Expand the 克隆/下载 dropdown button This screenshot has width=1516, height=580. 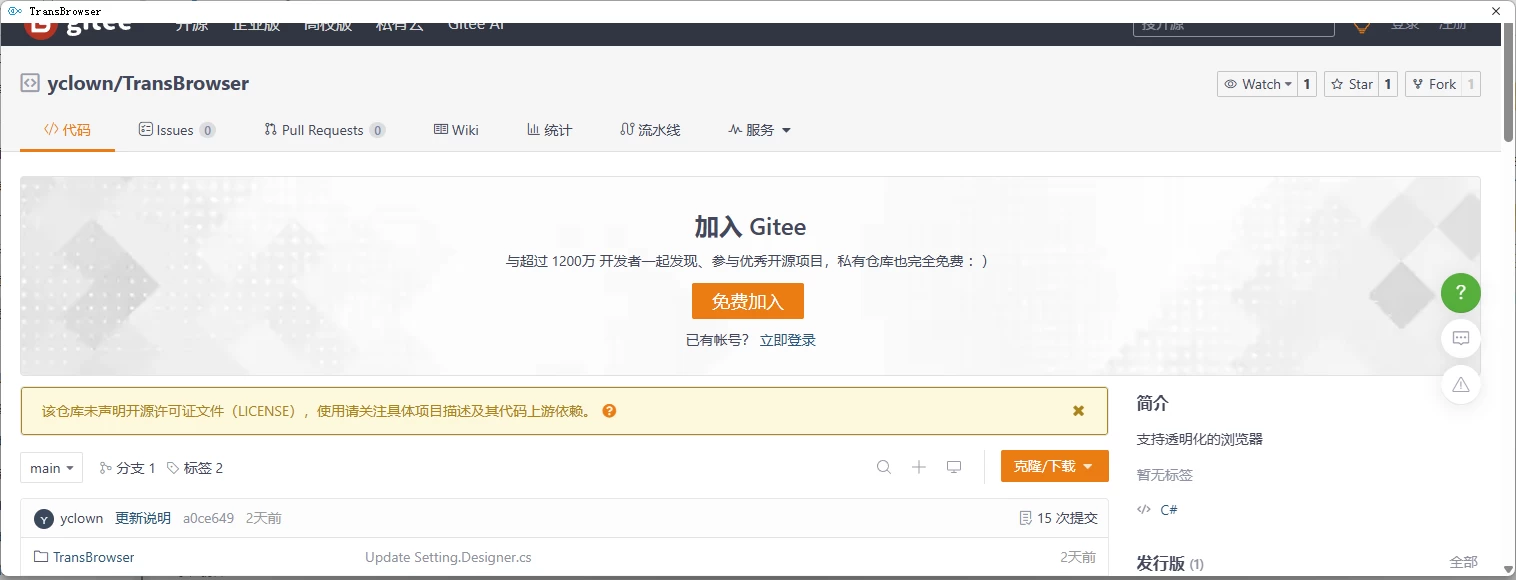(1054, 466)
